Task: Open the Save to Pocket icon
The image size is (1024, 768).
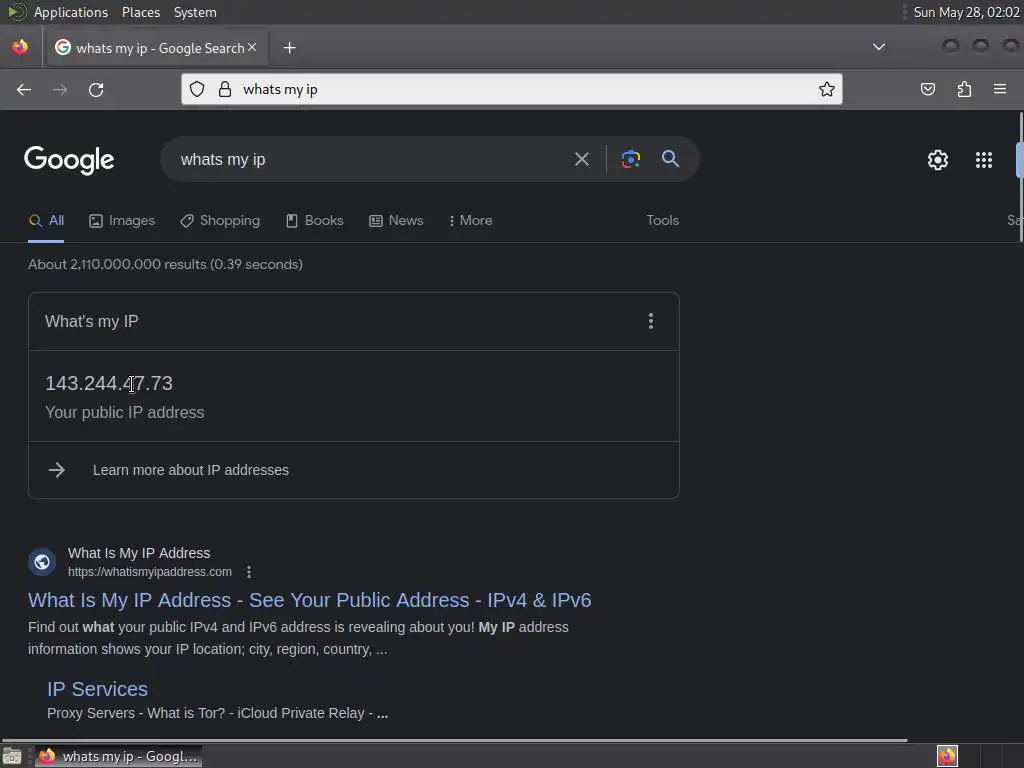Action: [927, 89]
